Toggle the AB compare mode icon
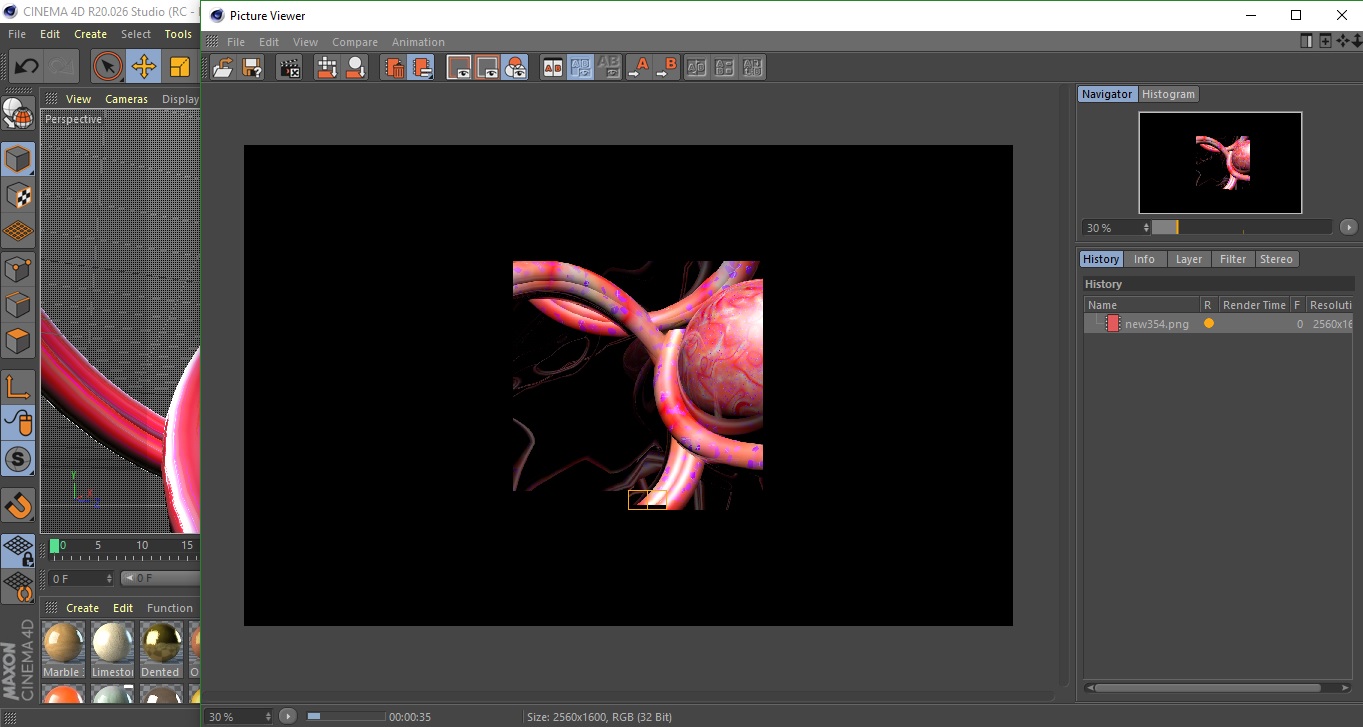The image size is (1363, 727). tap(552, 68)
